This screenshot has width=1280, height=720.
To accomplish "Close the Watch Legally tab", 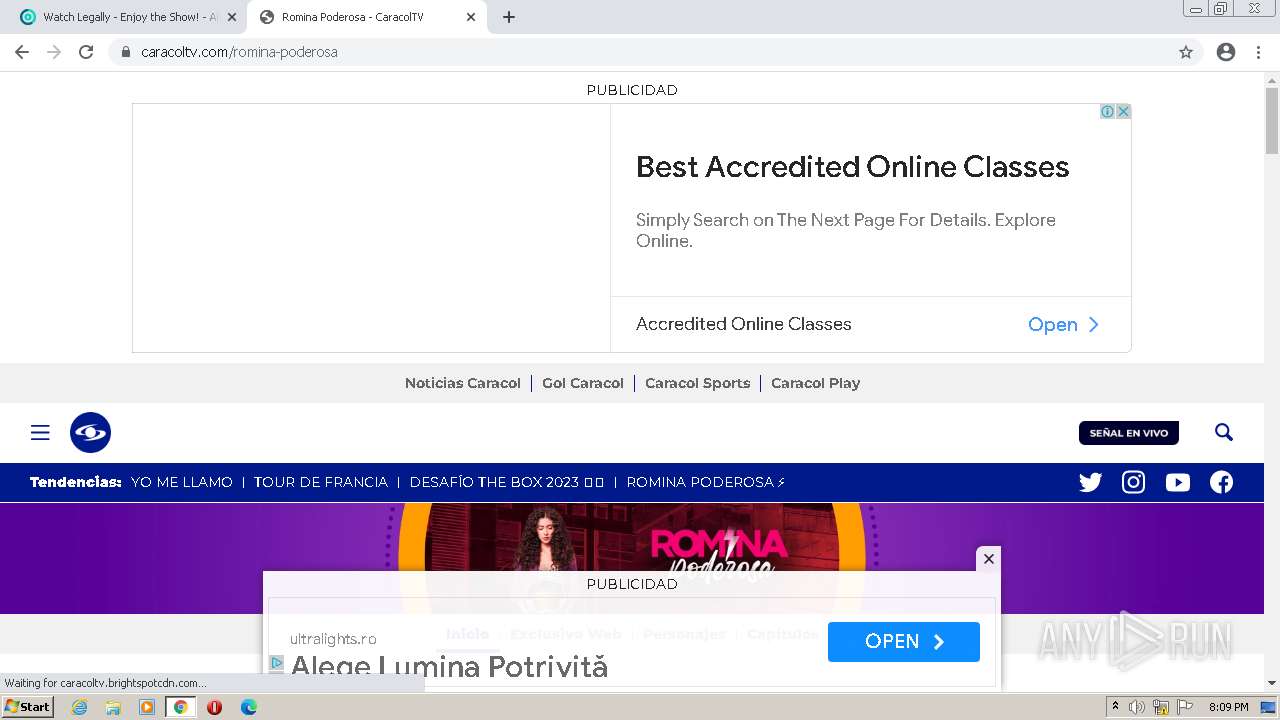I will click(232, 17).
